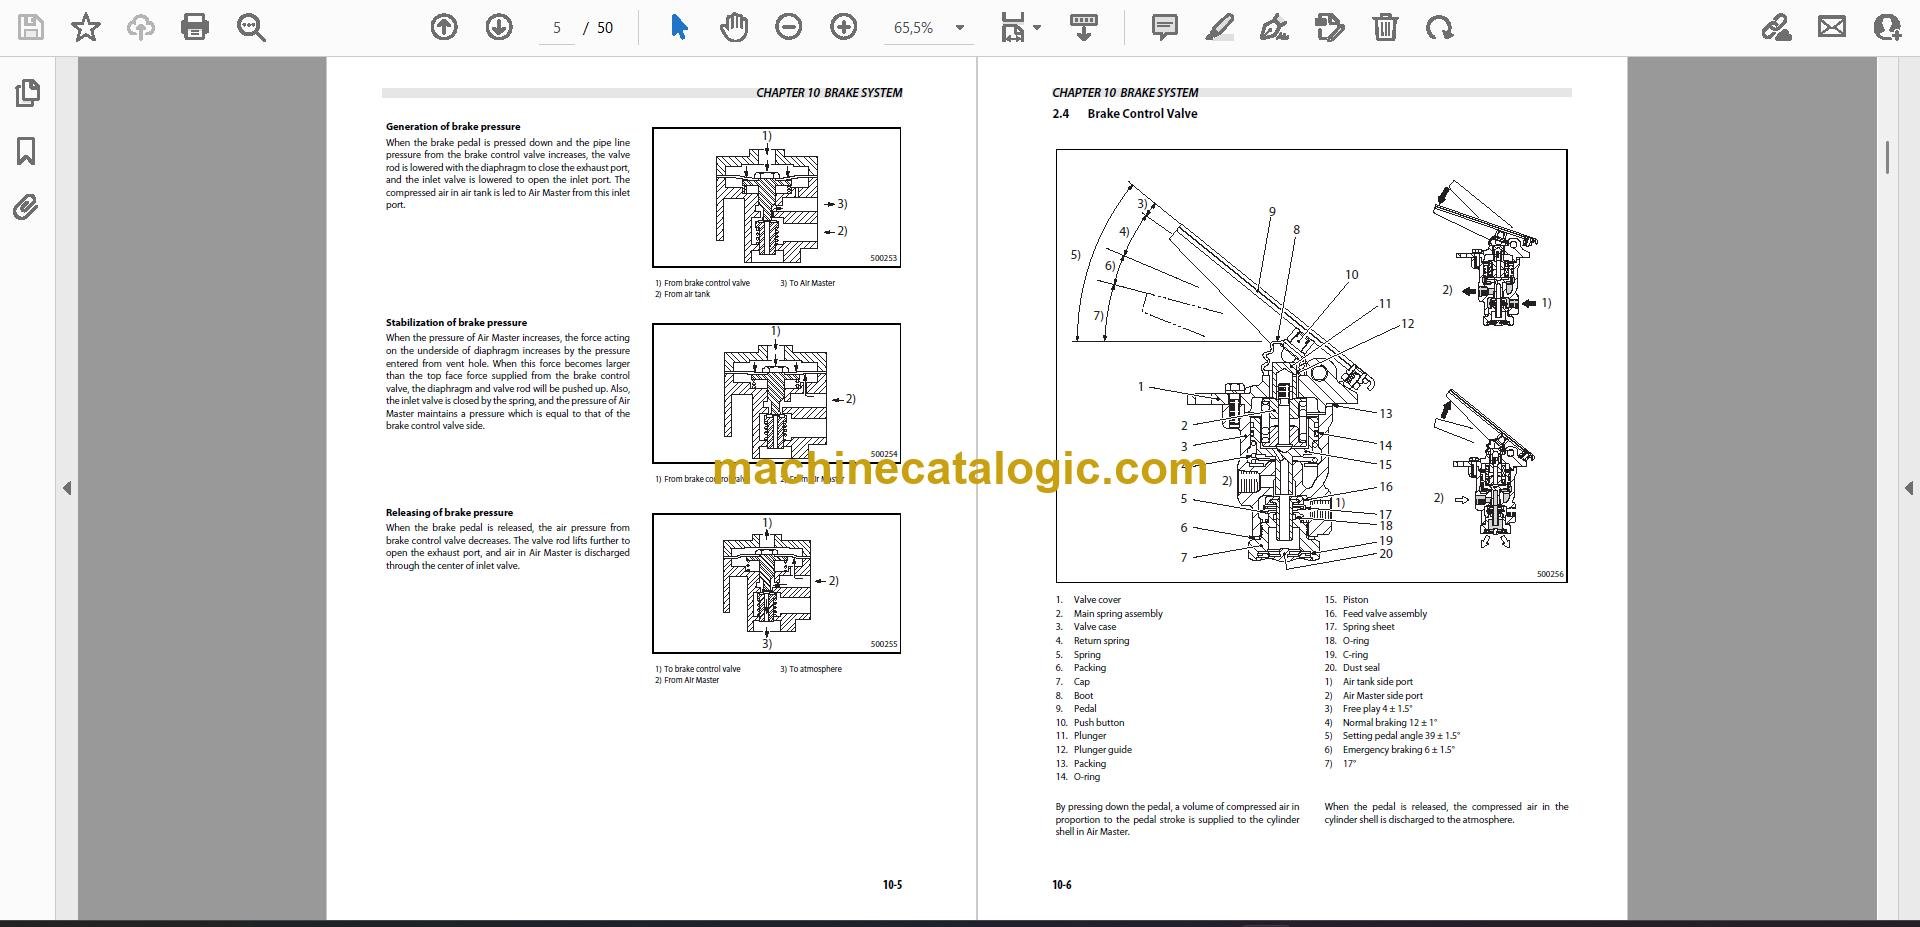
Task: Rotate the page view
Action: (x=1440, y=27)
